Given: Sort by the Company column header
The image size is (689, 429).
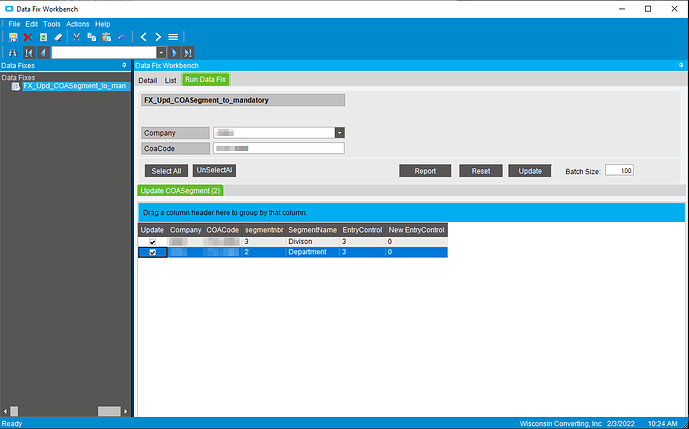Looking at the screenshot, I should pyautogui.click(x=185, y=230).
